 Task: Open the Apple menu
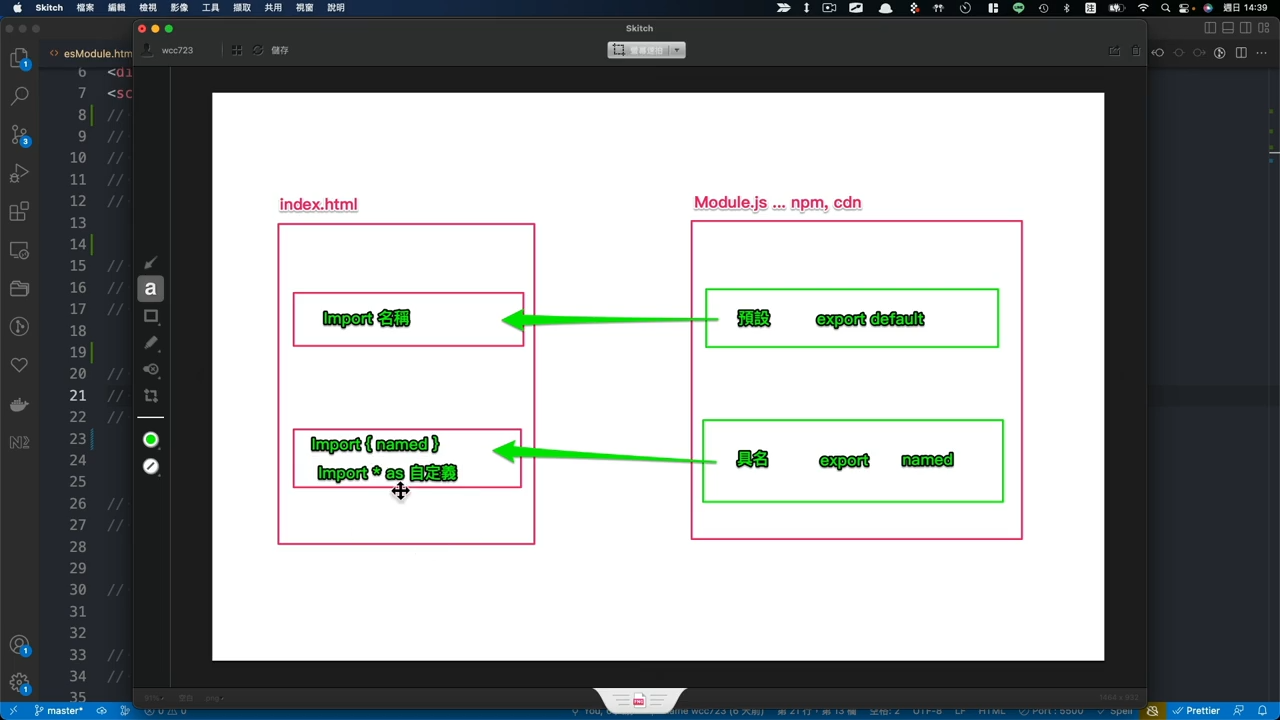coord(17,7)
